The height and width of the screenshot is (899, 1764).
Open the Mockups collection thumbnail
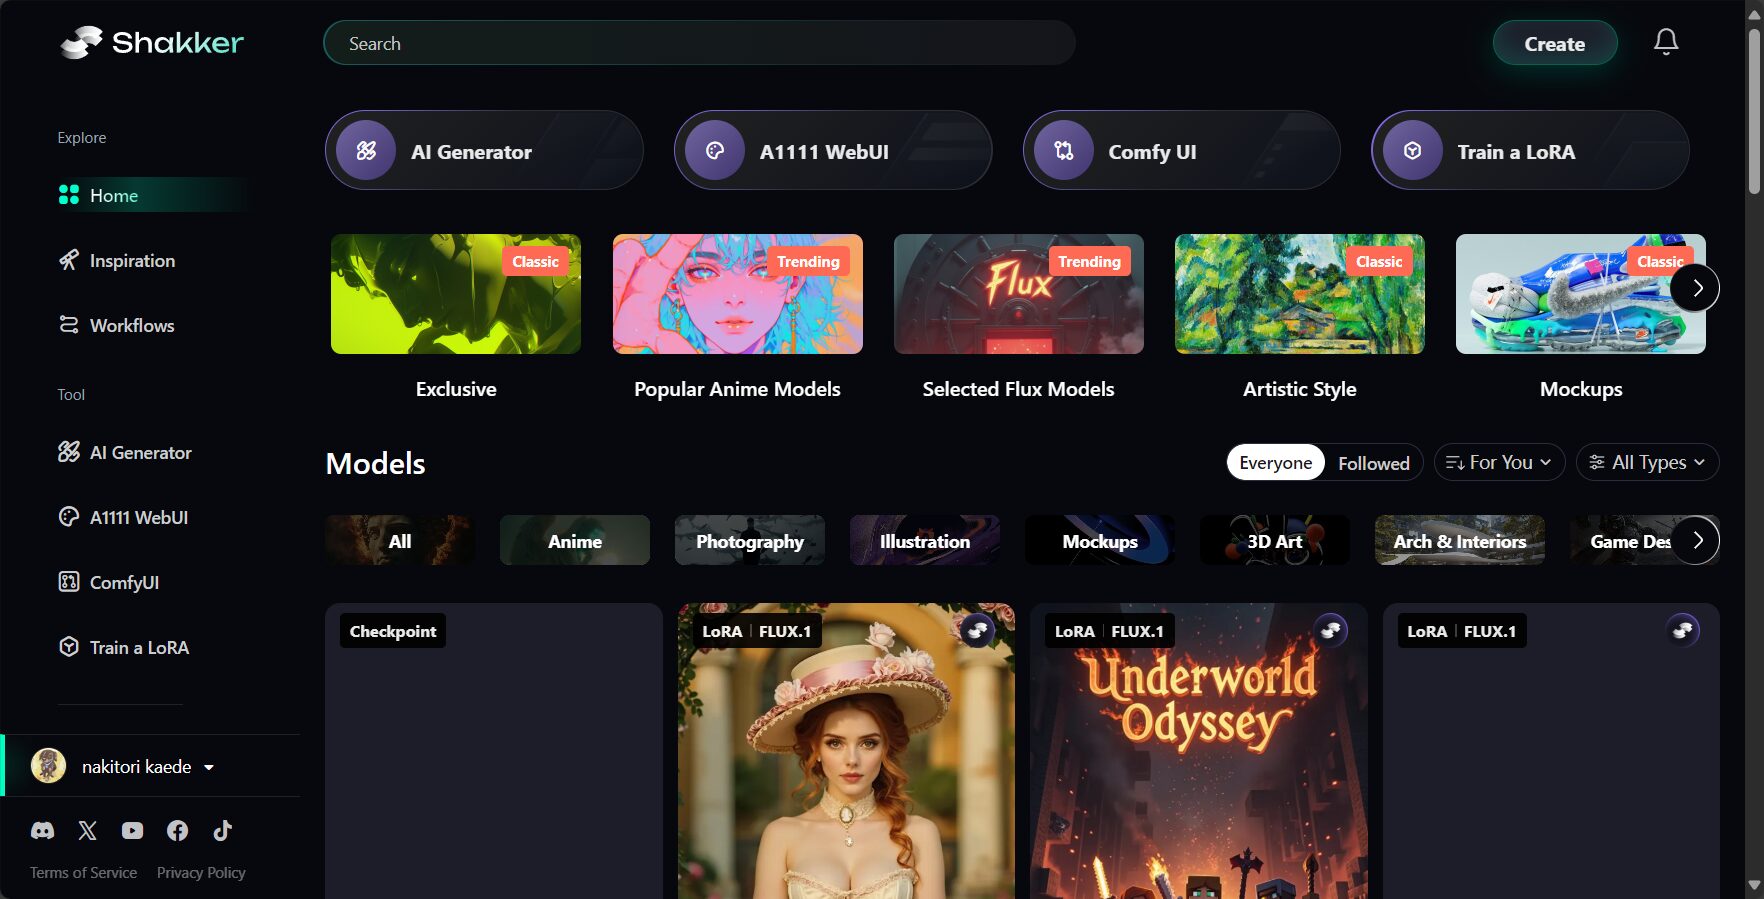(x=1580, y=294)
